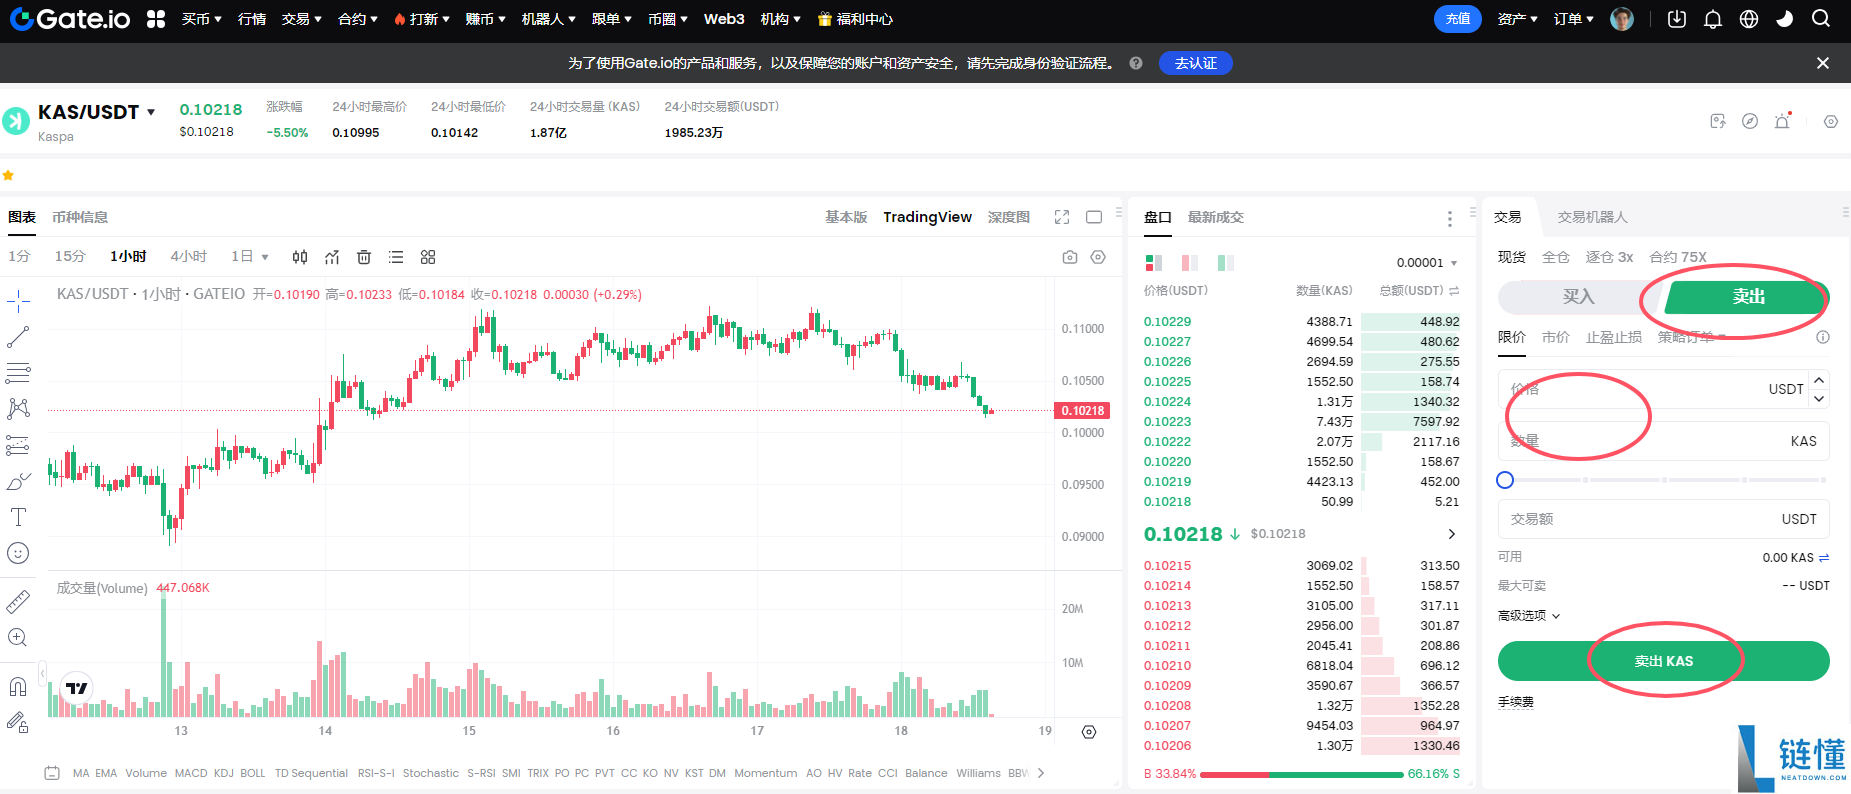This screenshot has height=794, width=1851.
Task: Open the 交易机器人 tab
Action: click(1592, 217)
